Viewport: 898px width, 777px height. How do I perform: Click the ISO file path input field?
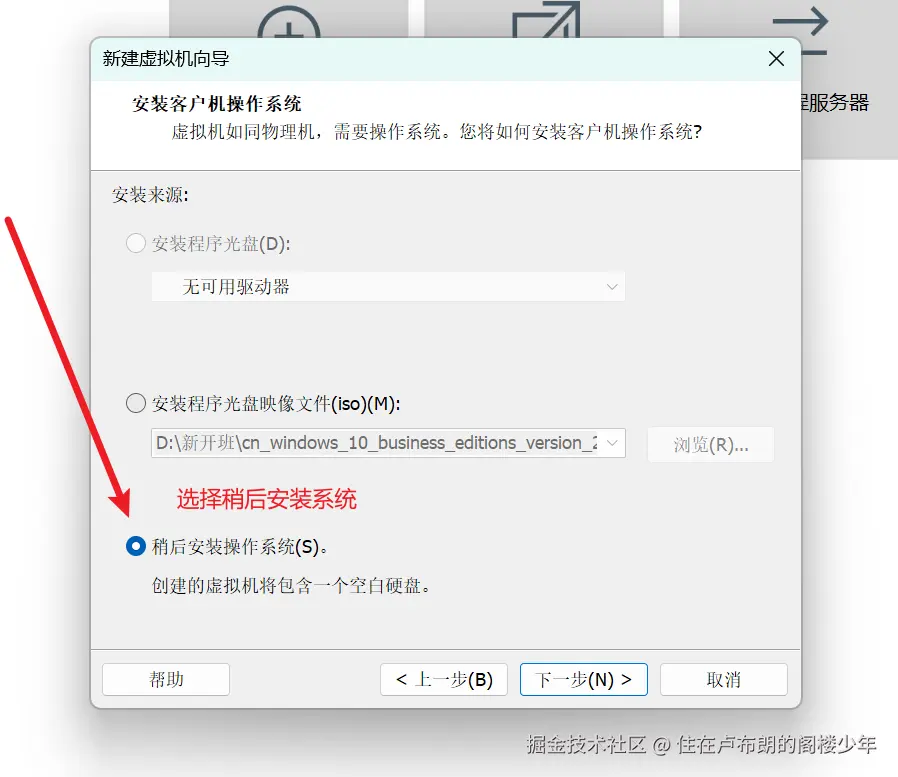tap(377, 443)
